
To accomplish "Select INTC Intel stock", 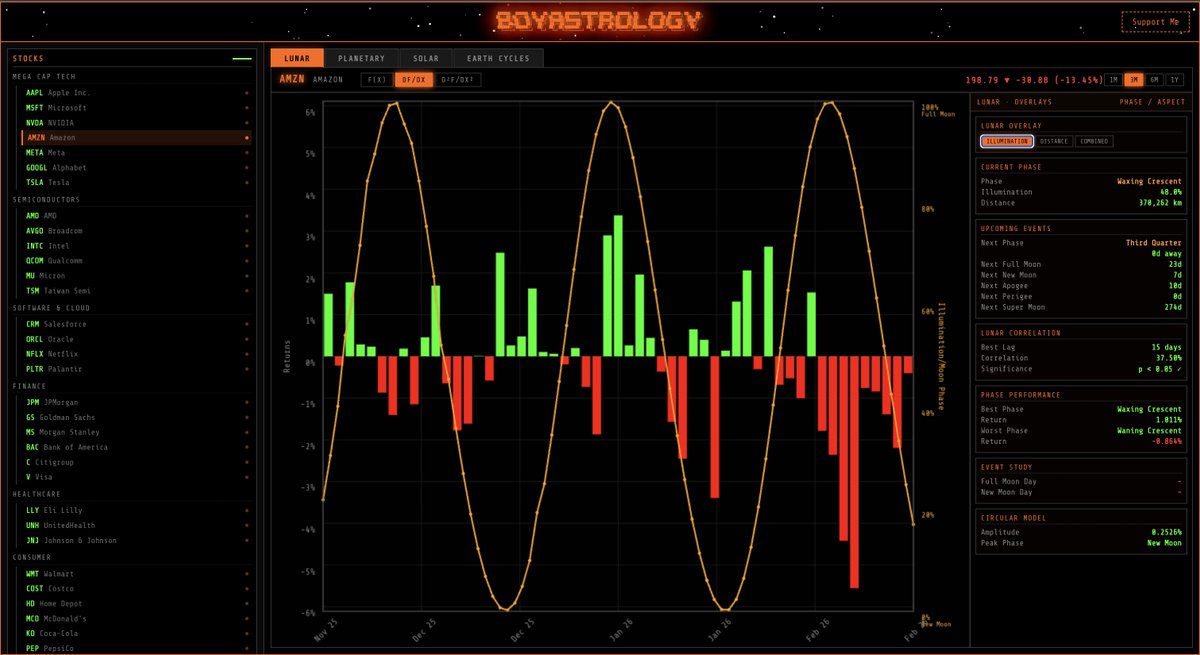I will pyautogui.click(x=136, y=245).
